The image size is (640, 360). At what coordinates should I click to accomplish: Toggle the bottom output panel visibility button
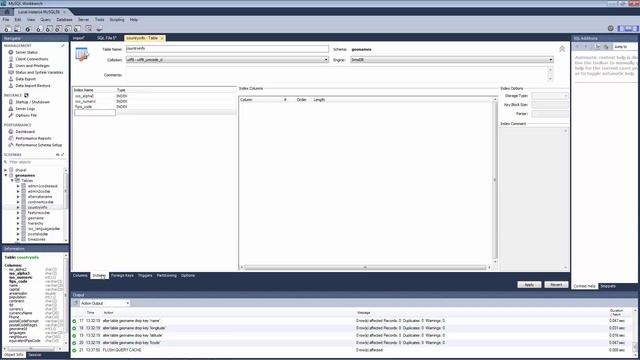click(x=628, y=29)
